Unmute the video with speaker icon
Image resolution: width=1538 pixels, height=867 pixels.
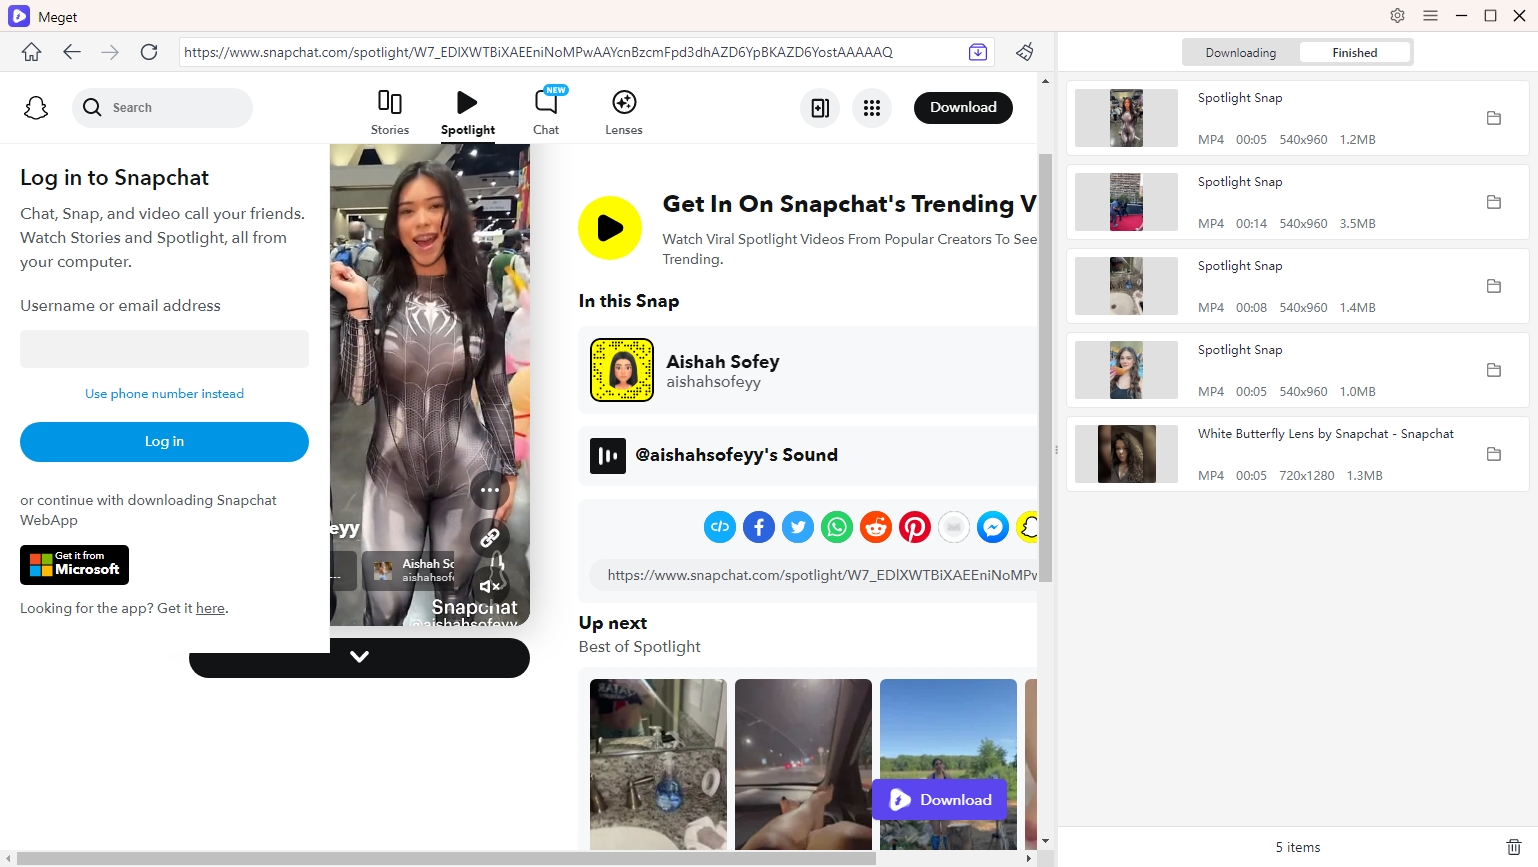click(489, 586)
